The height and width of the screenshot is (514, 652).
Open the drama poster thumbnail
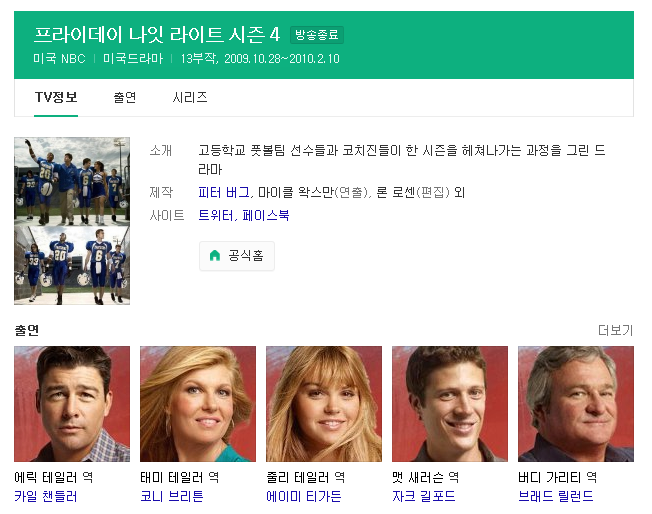[x=72, y=221]
